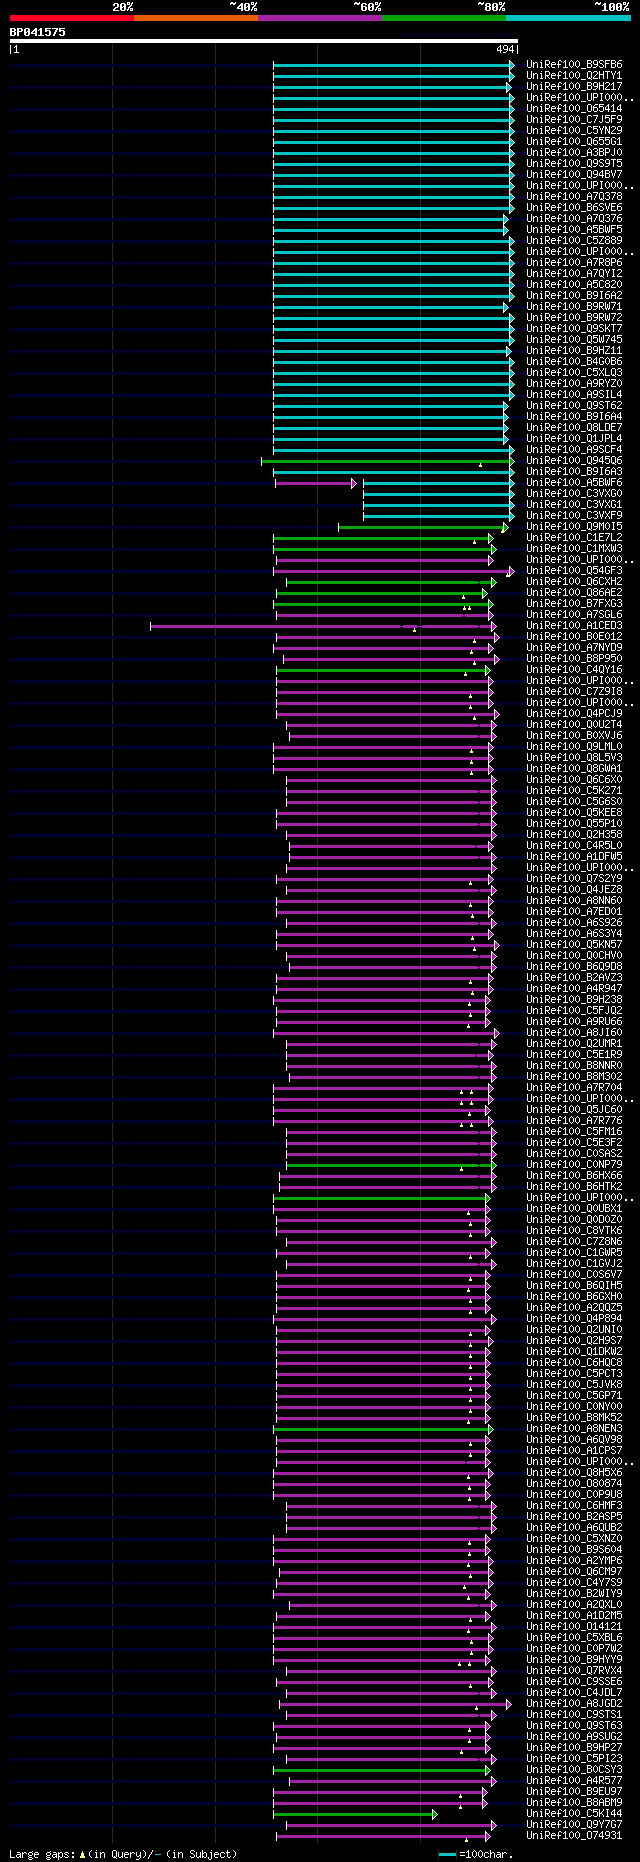Click the UniRef100_C5K271 label
The height and width of the screenshot is (1862, 640).
coord(574,791)
